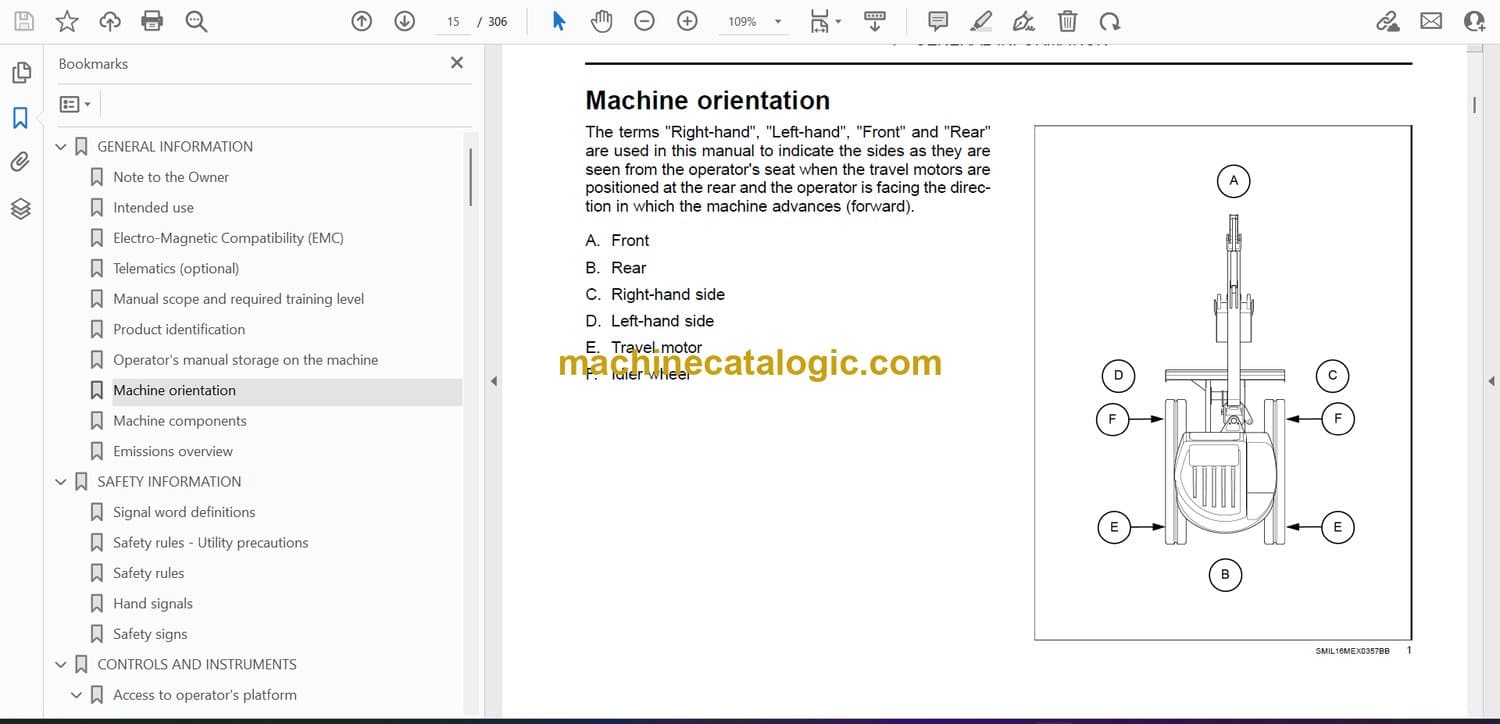Go to Note to the Owner bookmark
This screenshot has width=1500, height=724.
click(x=171, y=177)
